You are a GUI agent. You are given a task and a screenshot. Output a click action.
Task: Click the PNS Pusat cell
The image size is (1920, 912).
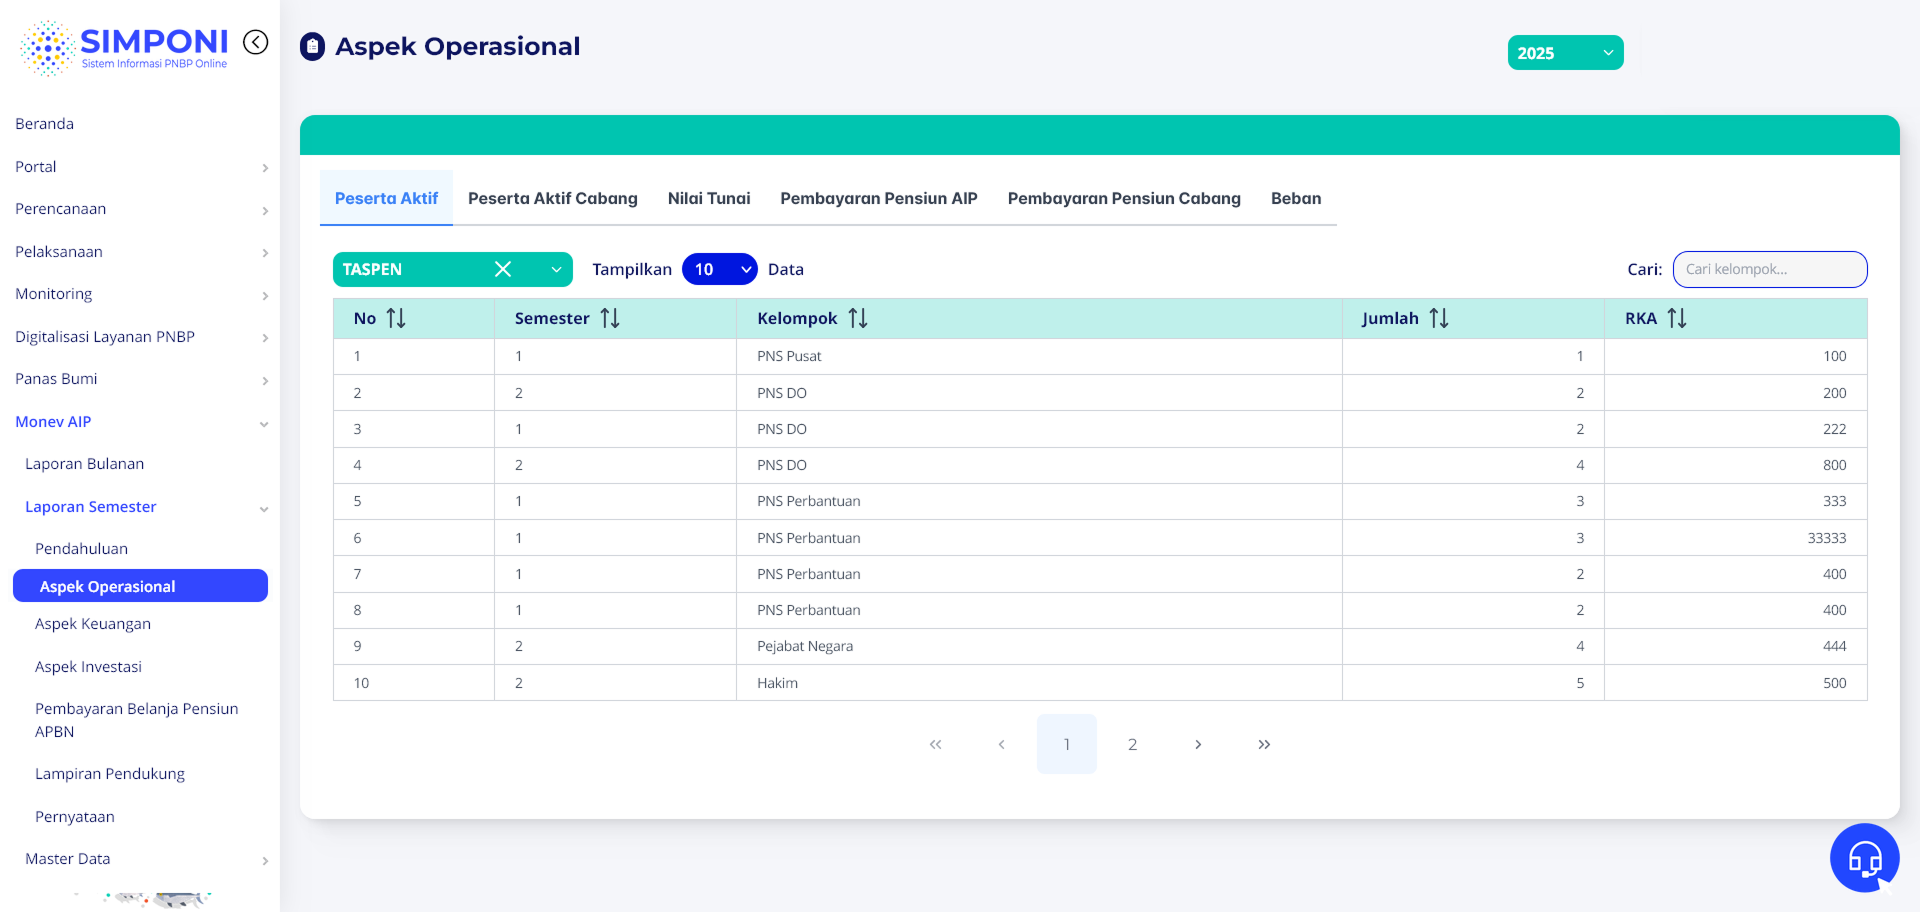pos(1039,356)
